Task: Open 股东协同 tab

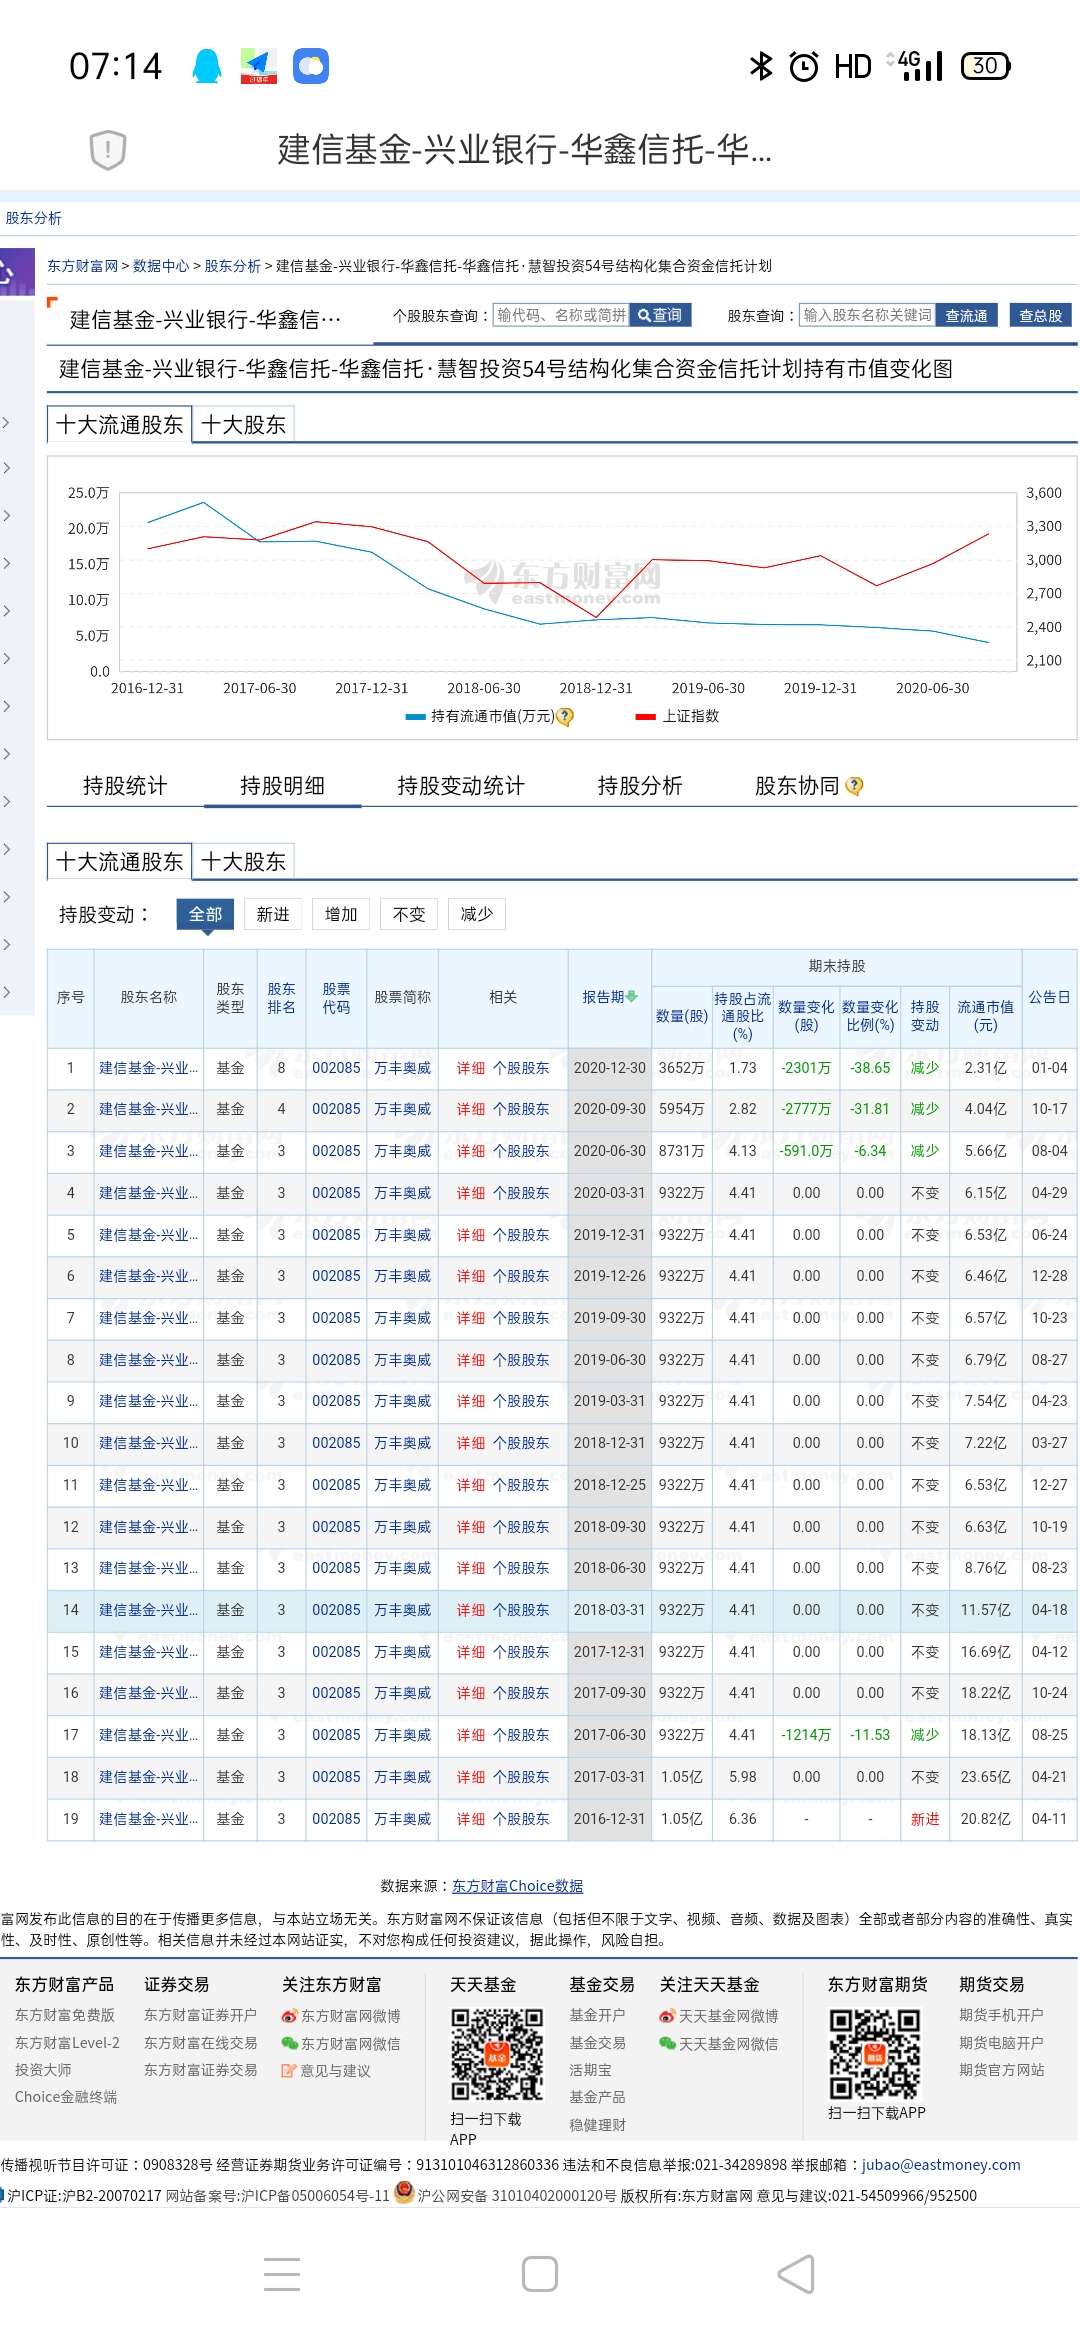Action: [x=797, y=786]
